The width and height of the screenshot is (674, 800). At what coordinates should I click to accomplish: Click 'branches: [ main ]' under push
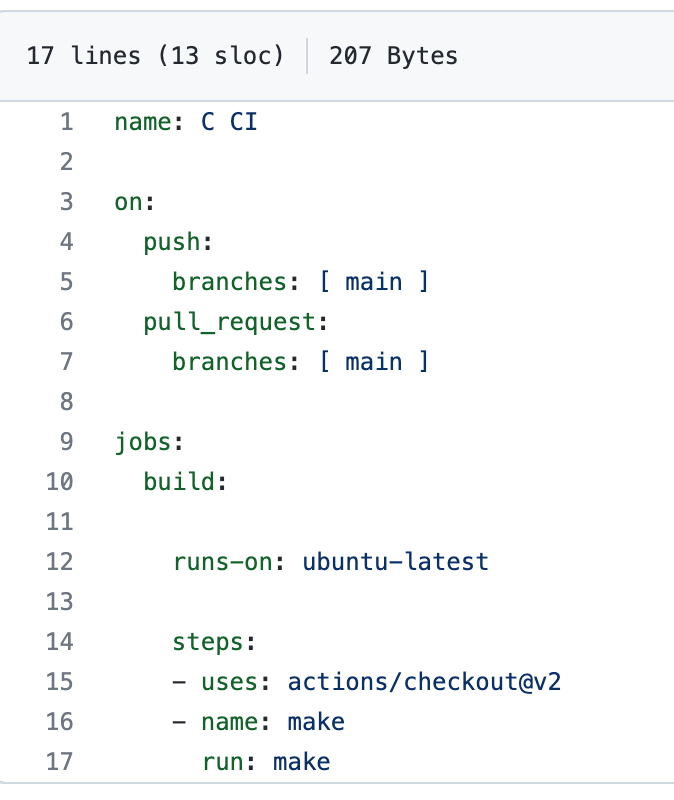tap(301, 282)
